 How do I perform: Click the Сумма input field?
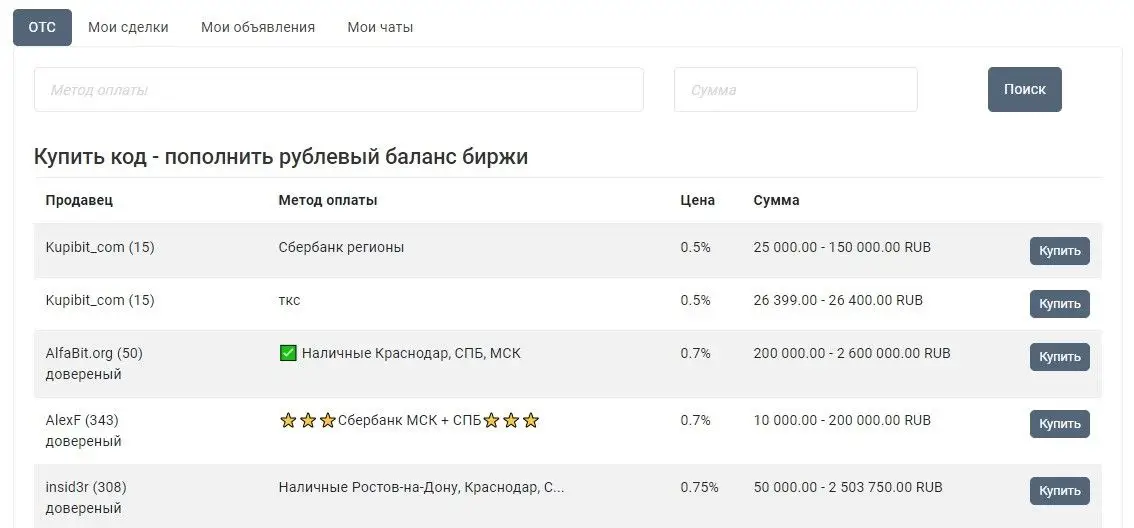[x=795, y=90]
